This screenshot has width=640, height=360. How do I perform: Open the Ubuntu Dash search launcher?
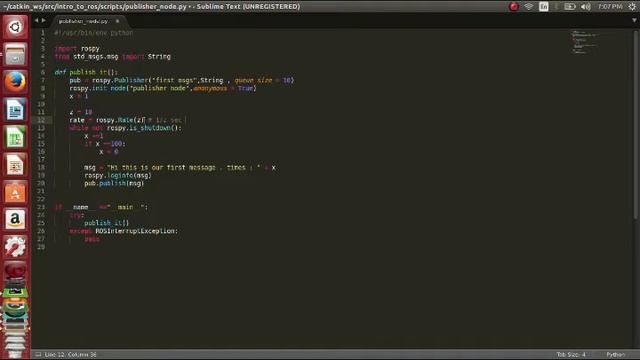pos(15,27)
